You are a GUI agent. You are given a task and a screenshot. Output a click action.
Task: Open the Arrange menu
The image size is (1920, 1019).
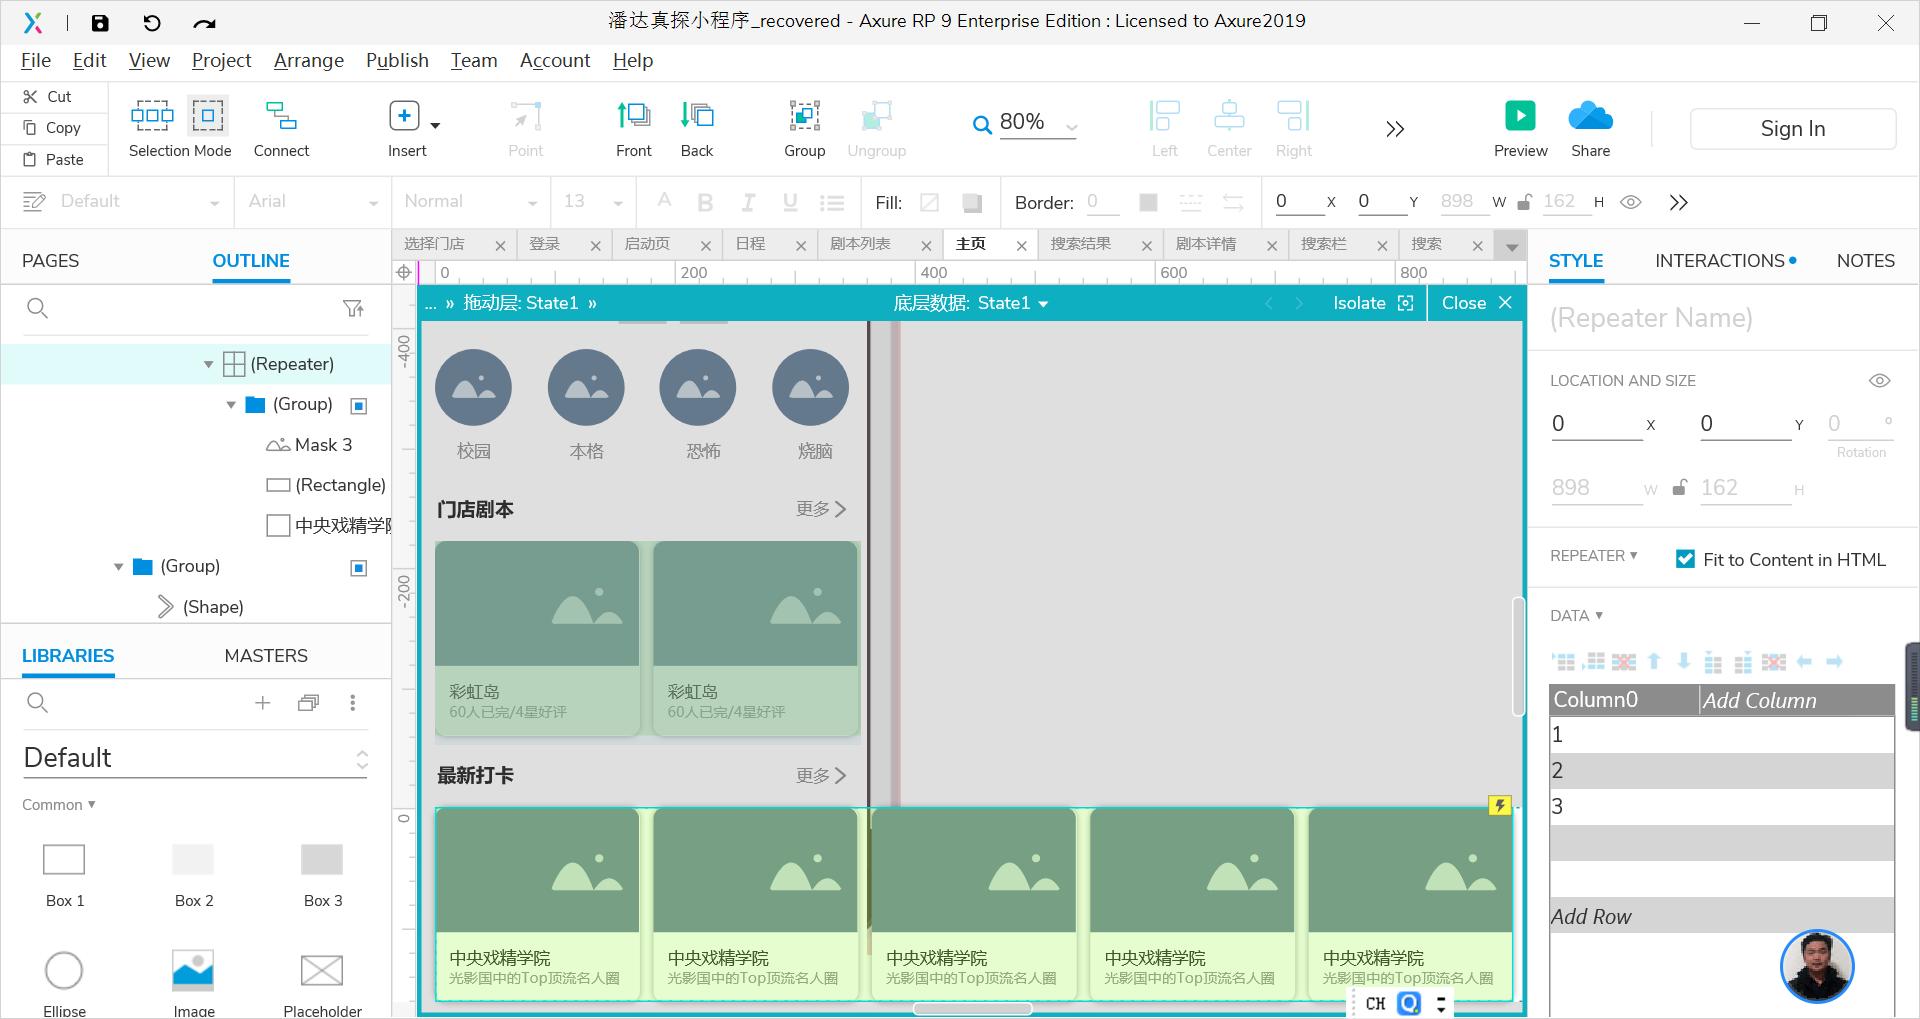click(308, 60)
